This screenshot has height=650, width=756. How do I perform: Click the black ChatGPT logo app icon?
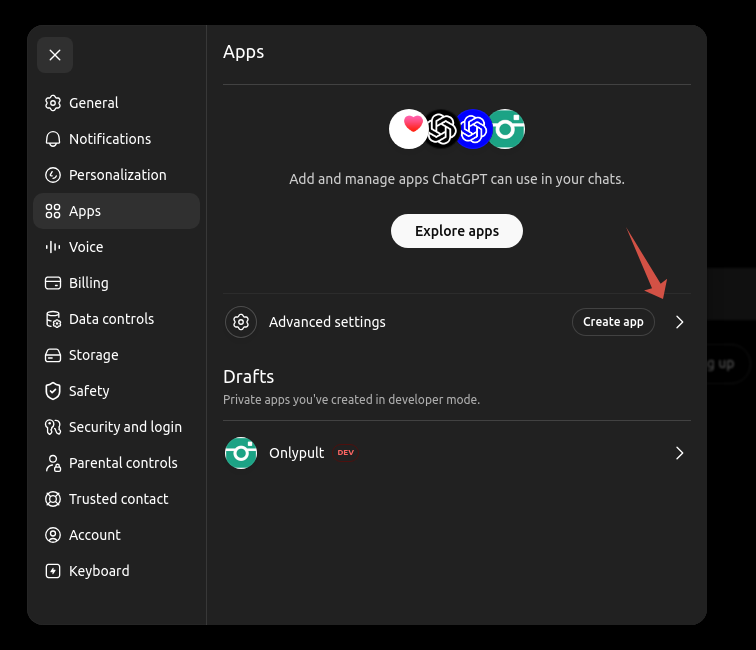coord(442,129)
